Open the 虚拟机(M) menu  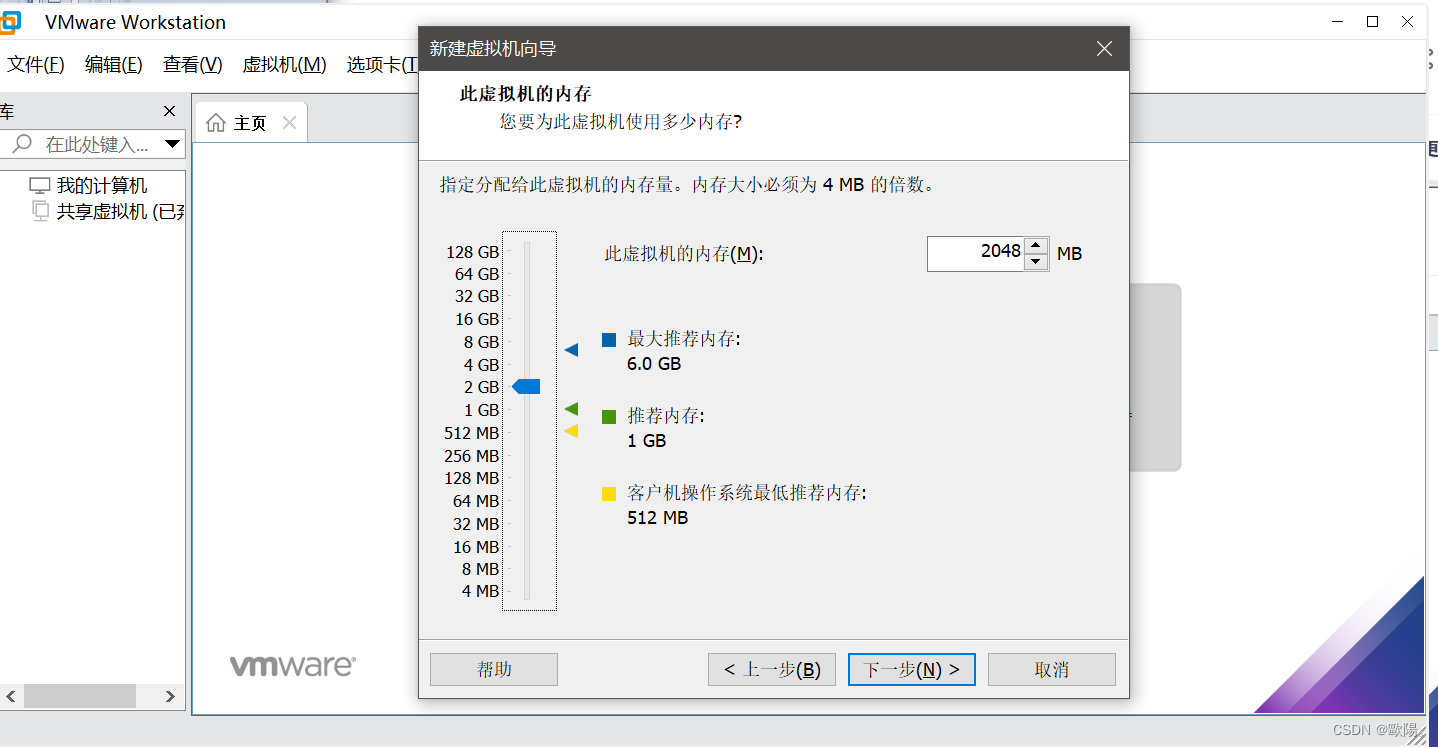(x=284, y=65)
